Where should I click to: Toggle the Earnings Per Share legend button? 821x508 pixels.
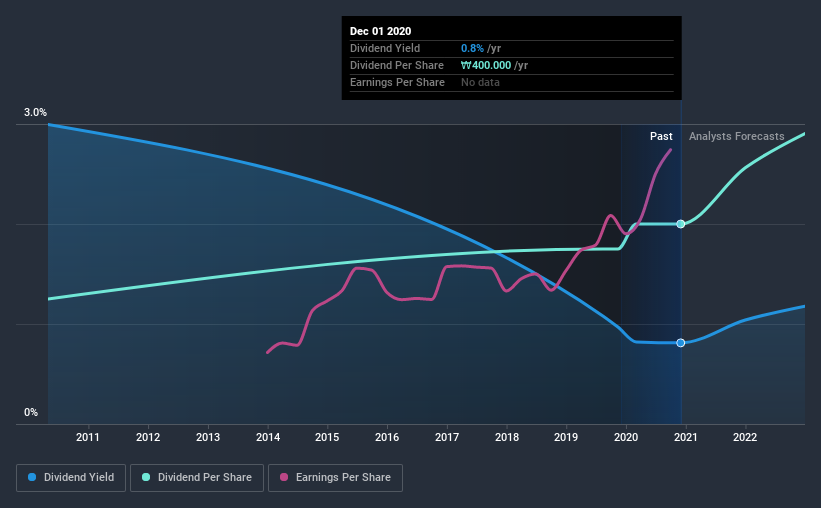tap(335, 478)
